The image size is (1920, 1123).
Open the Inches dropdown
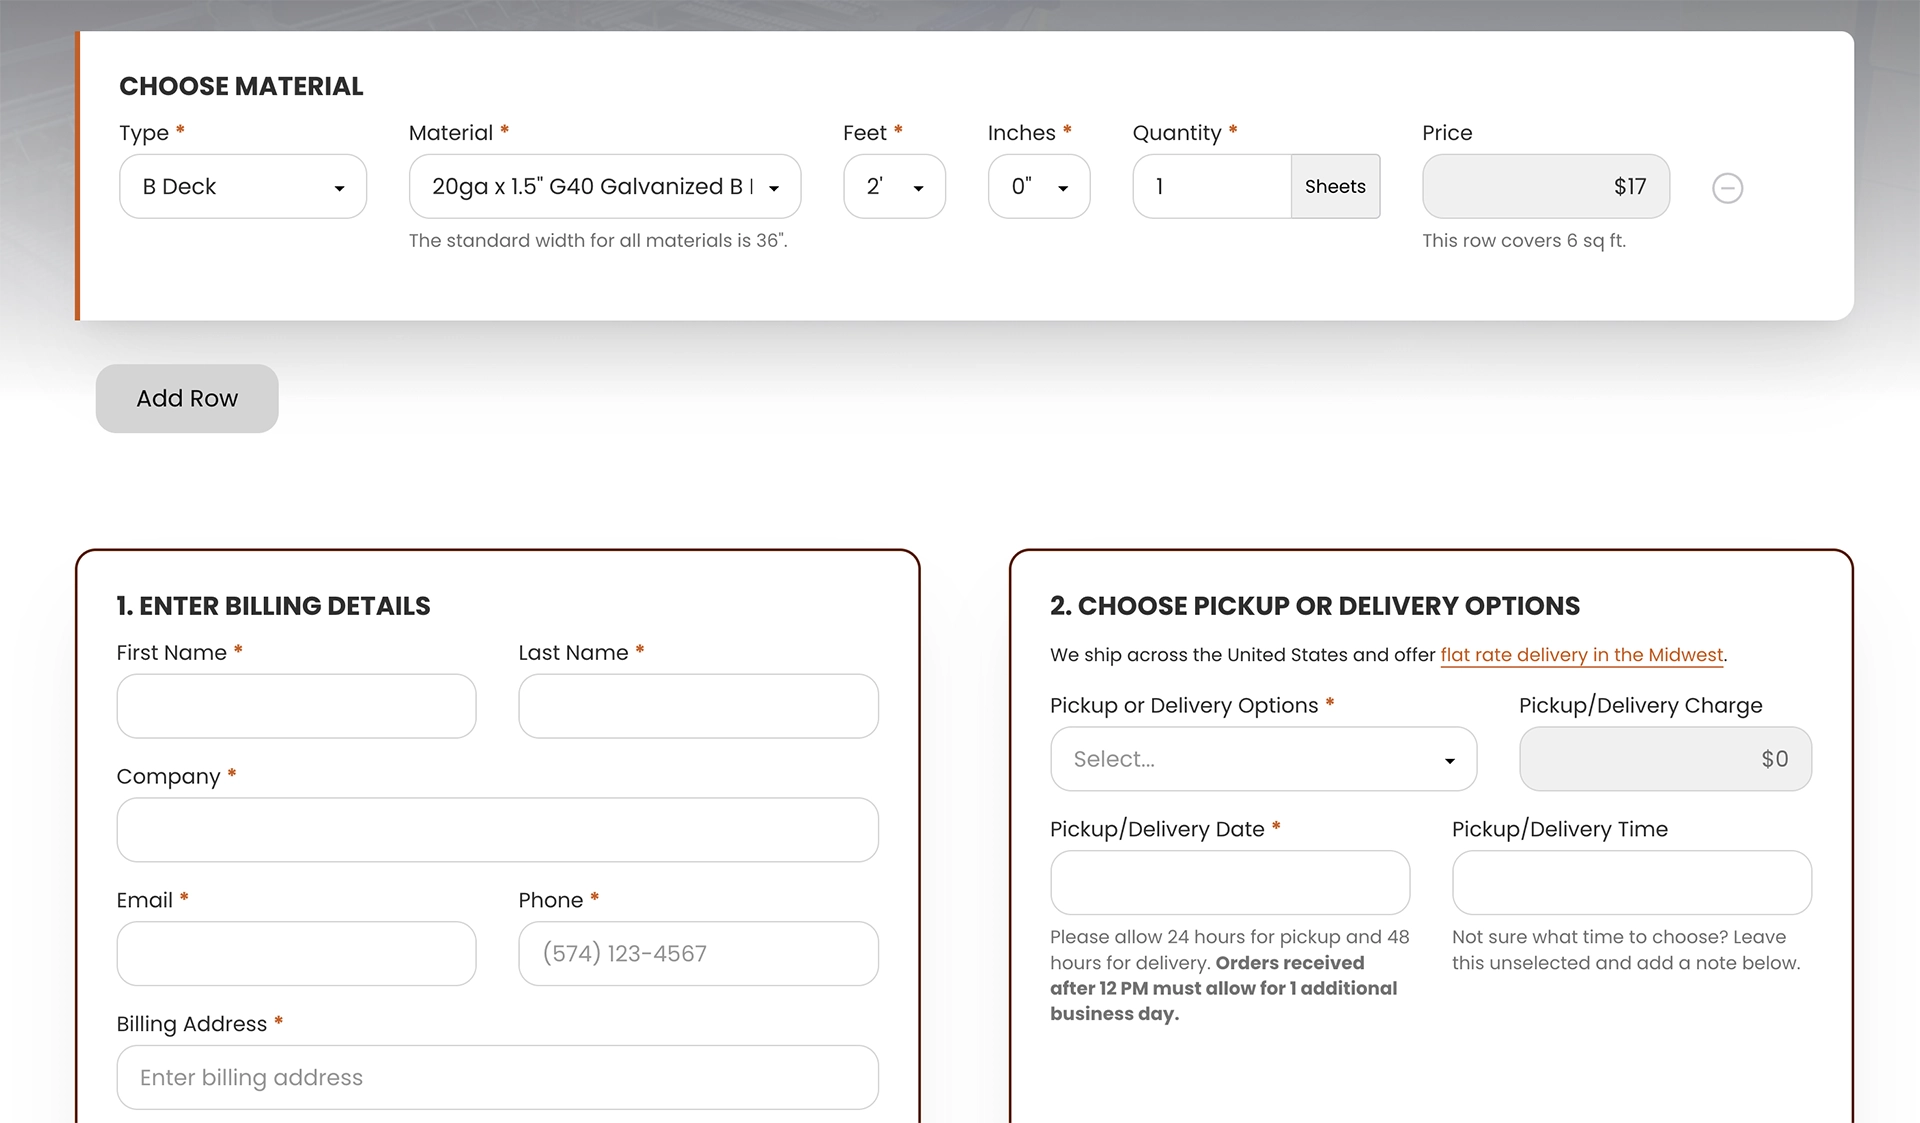tap(1038, 187)
